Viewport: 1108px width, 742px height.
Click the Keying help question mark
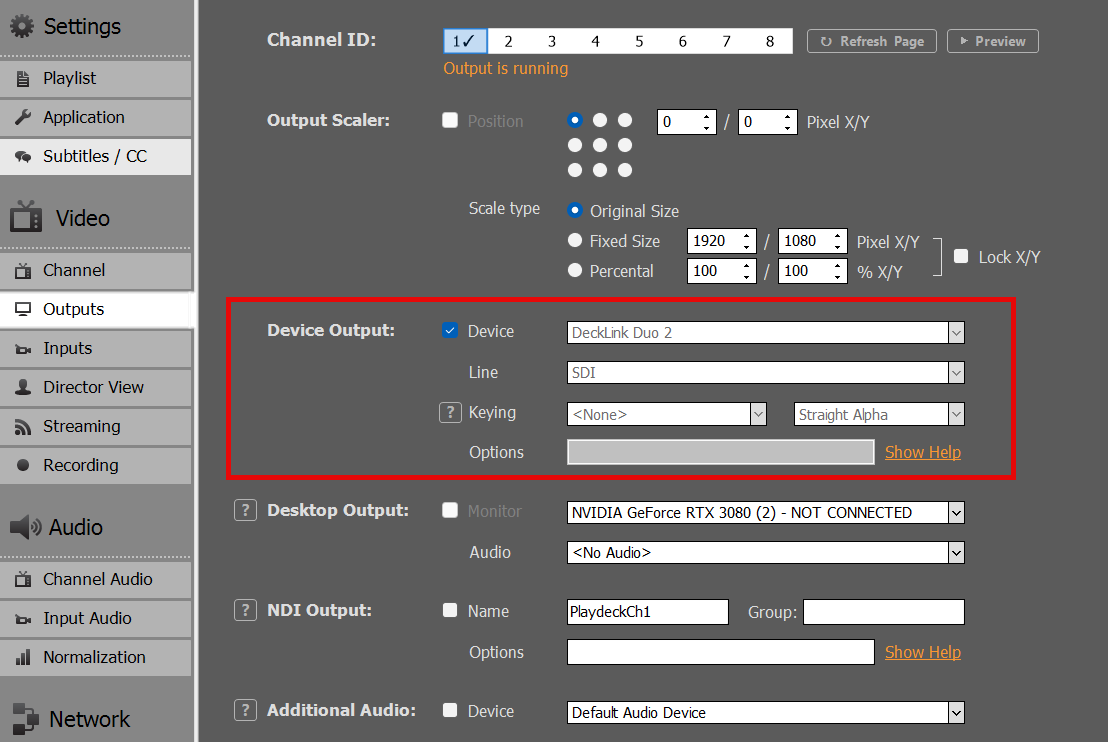[x=450, y=412]
